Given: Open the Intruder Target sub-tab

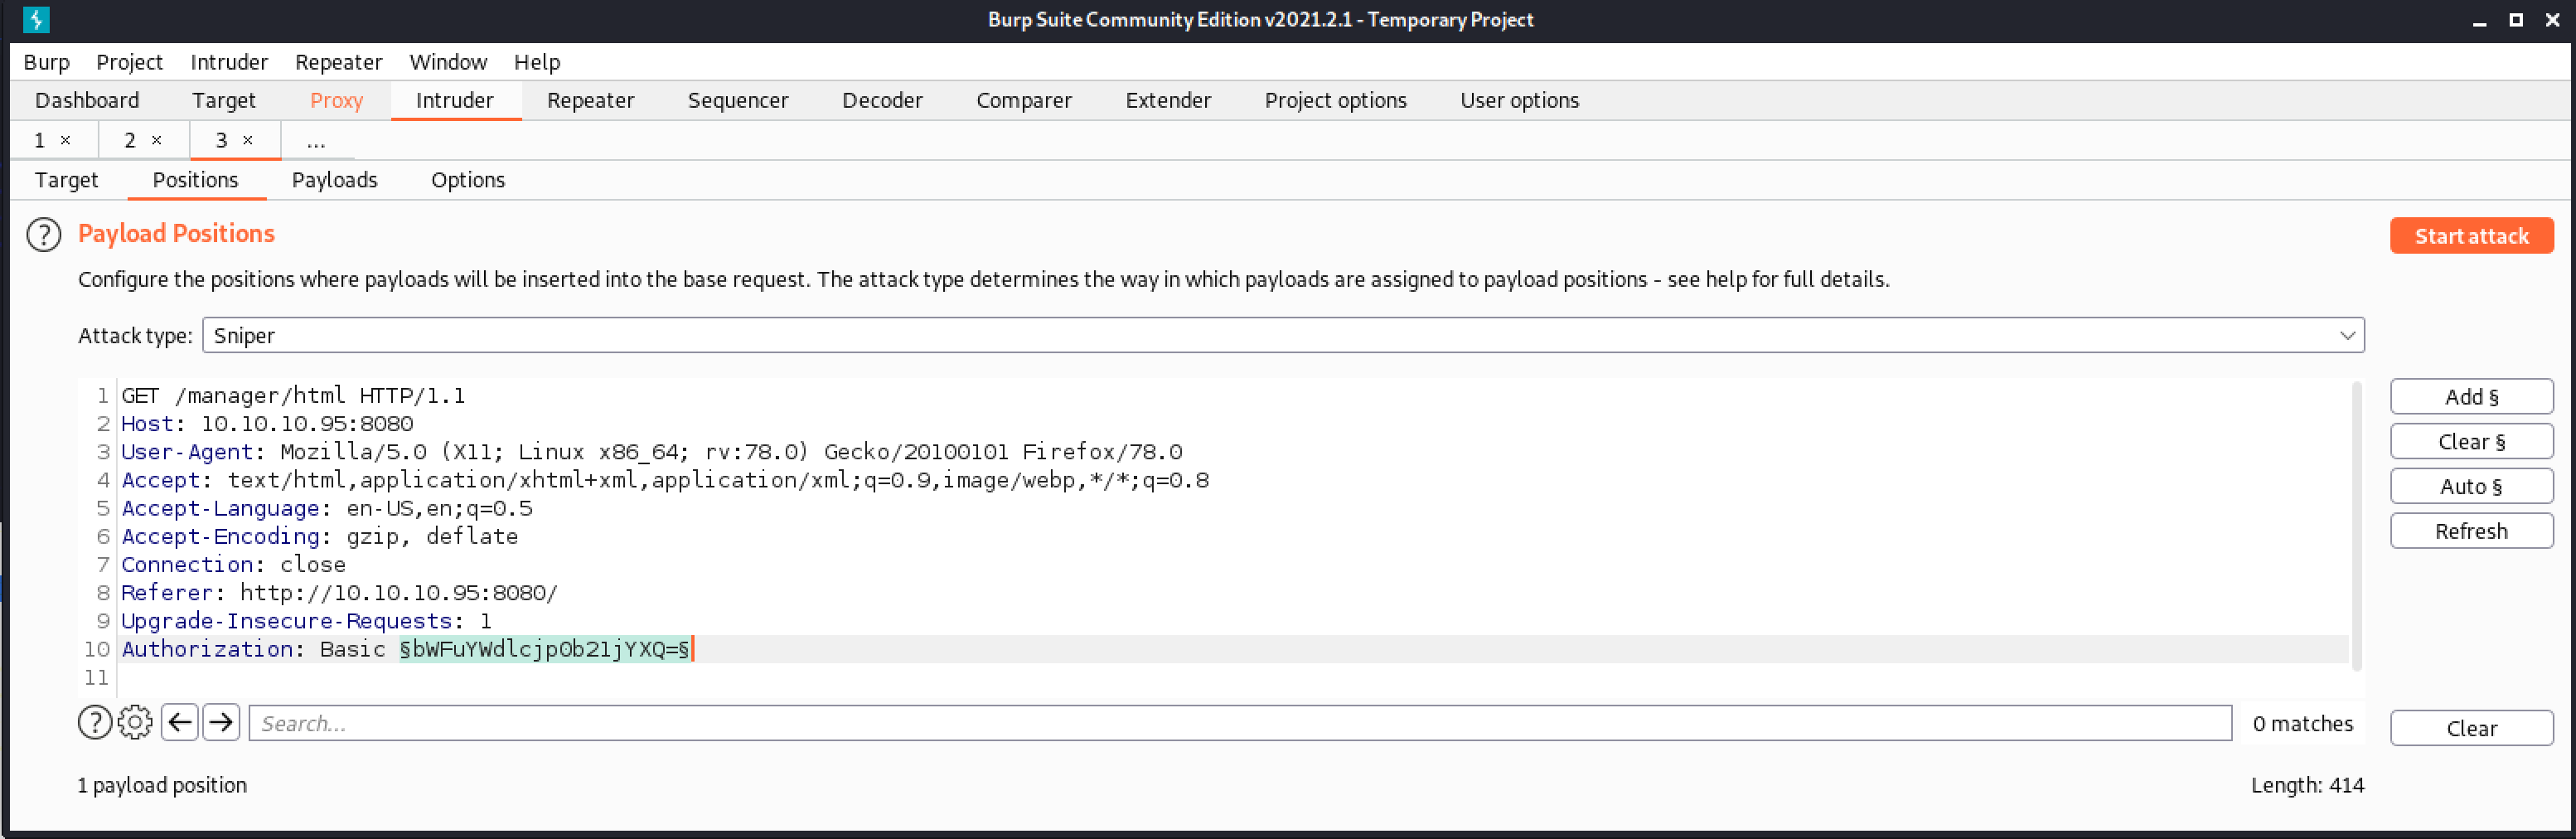Looking at the screenshot, I should pyautogui.click(x=66, y=180).
